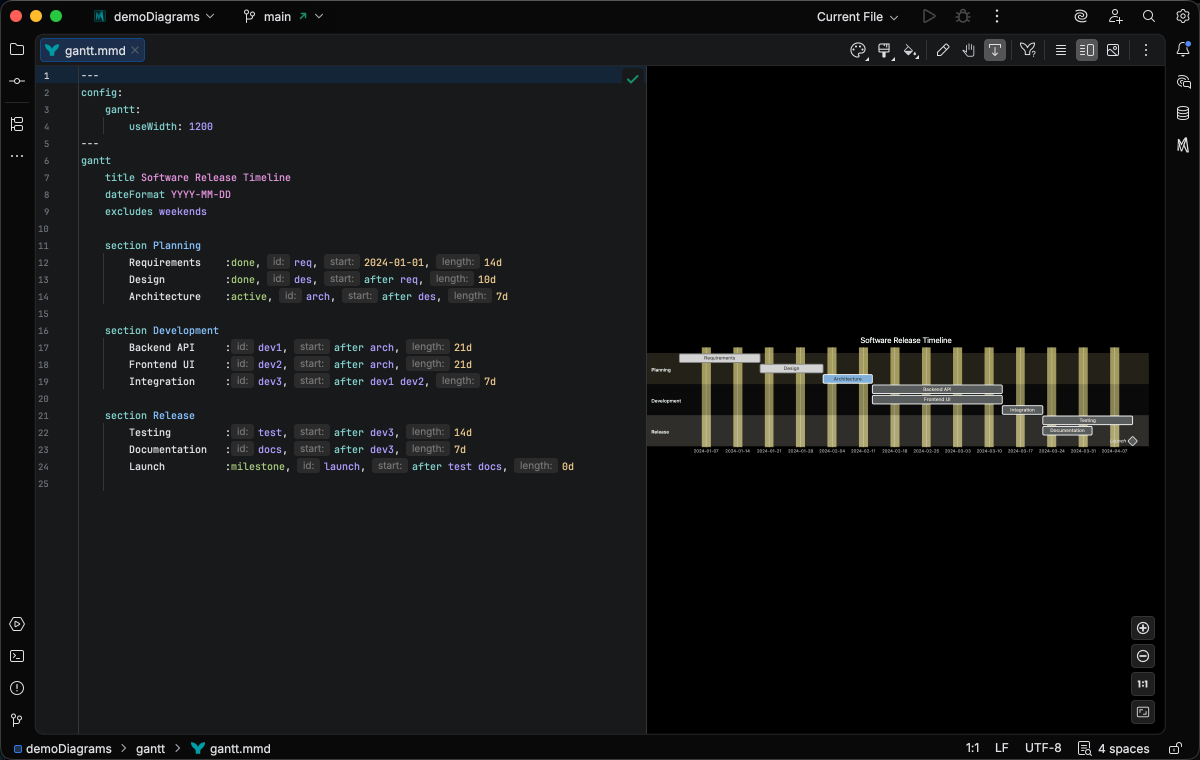Click the gantt folder in the breadcrumb bar
1200x760 pixels.
pos(150,748)
